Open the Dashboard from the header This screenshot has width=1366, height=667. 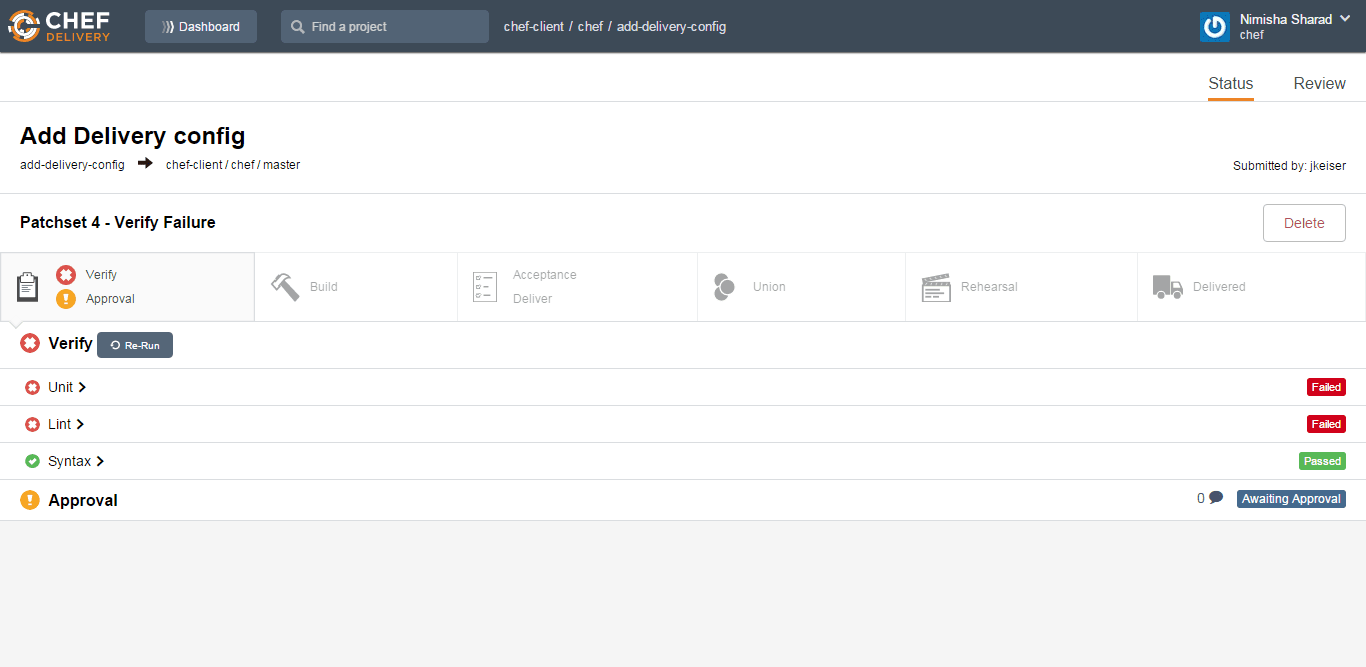tap(201, 27)
